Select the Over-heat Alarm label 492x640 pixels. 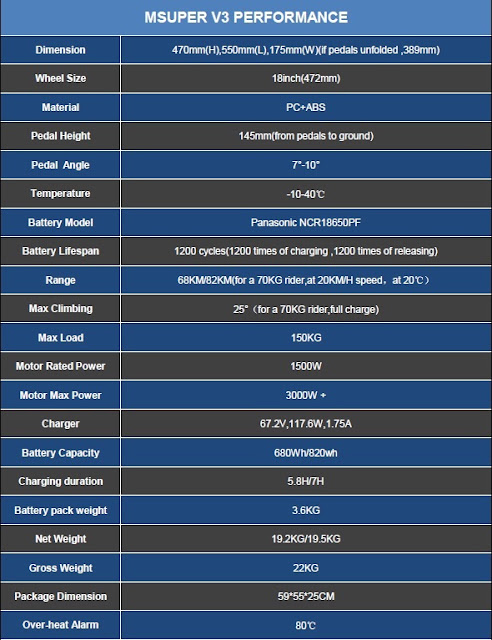[x=60, y=625]
